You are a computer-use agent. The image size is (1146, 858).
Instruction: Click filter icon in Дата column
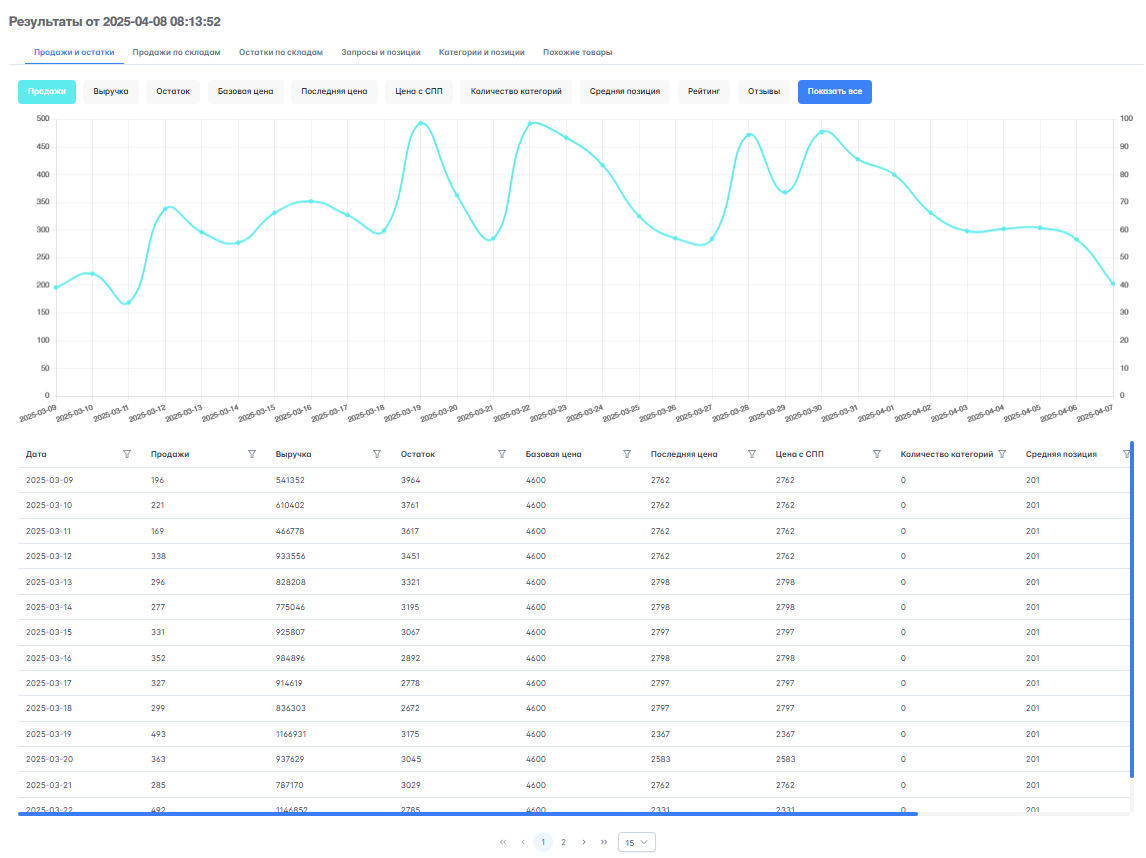[127, 454]
